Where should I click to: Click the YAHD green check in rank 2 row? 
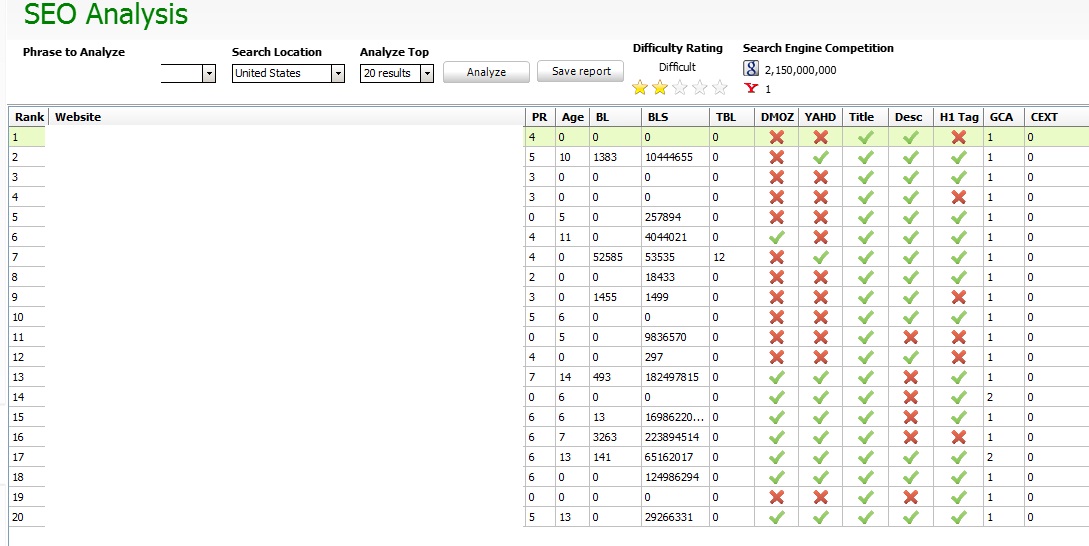pos(821,158)
